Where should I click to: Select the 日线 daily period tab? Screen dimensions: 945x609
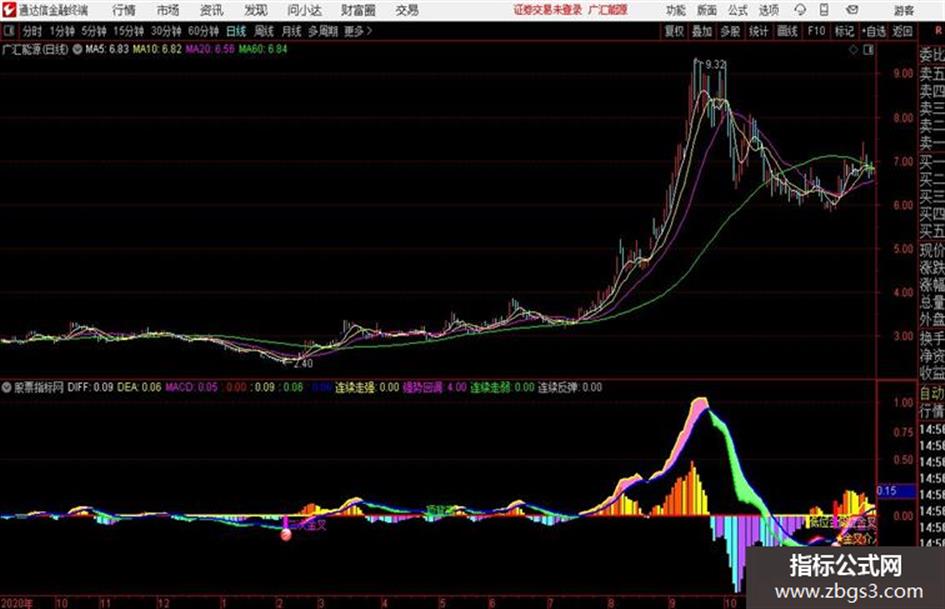236,31
